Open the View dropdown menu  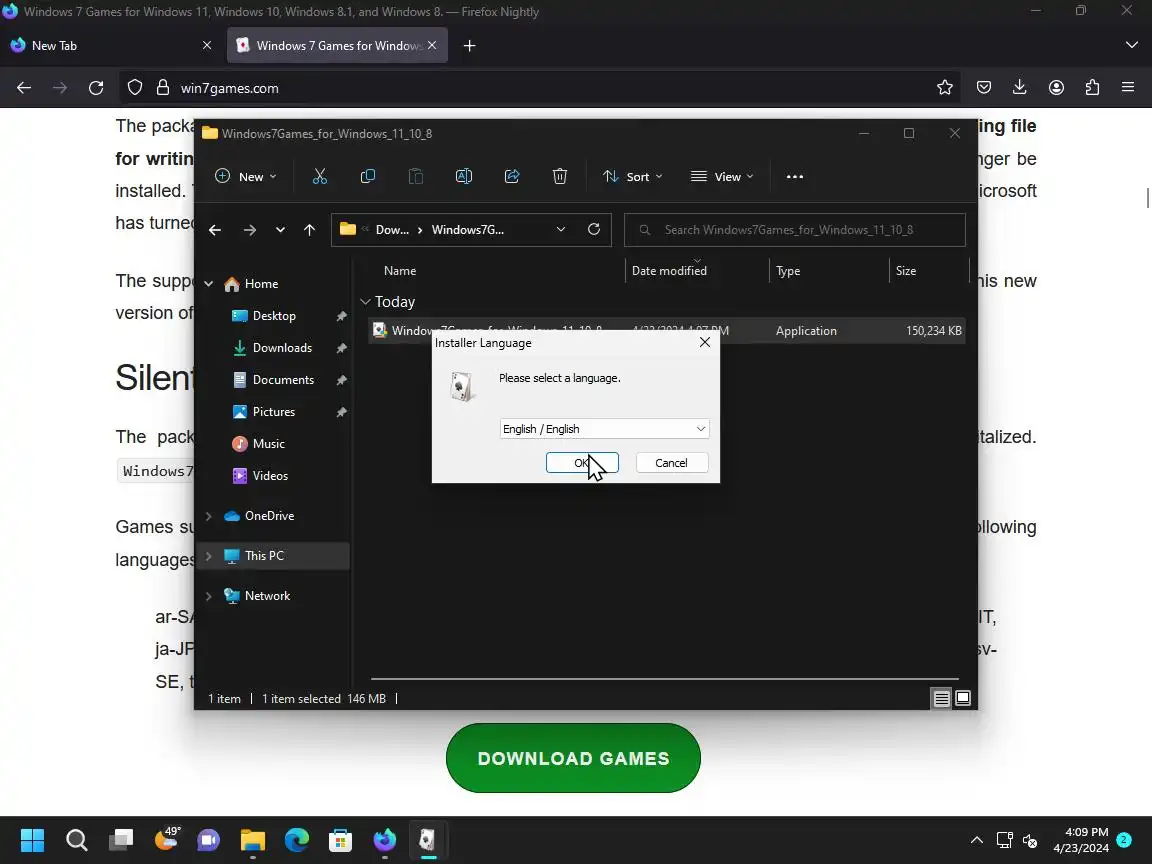pos(722,176)
